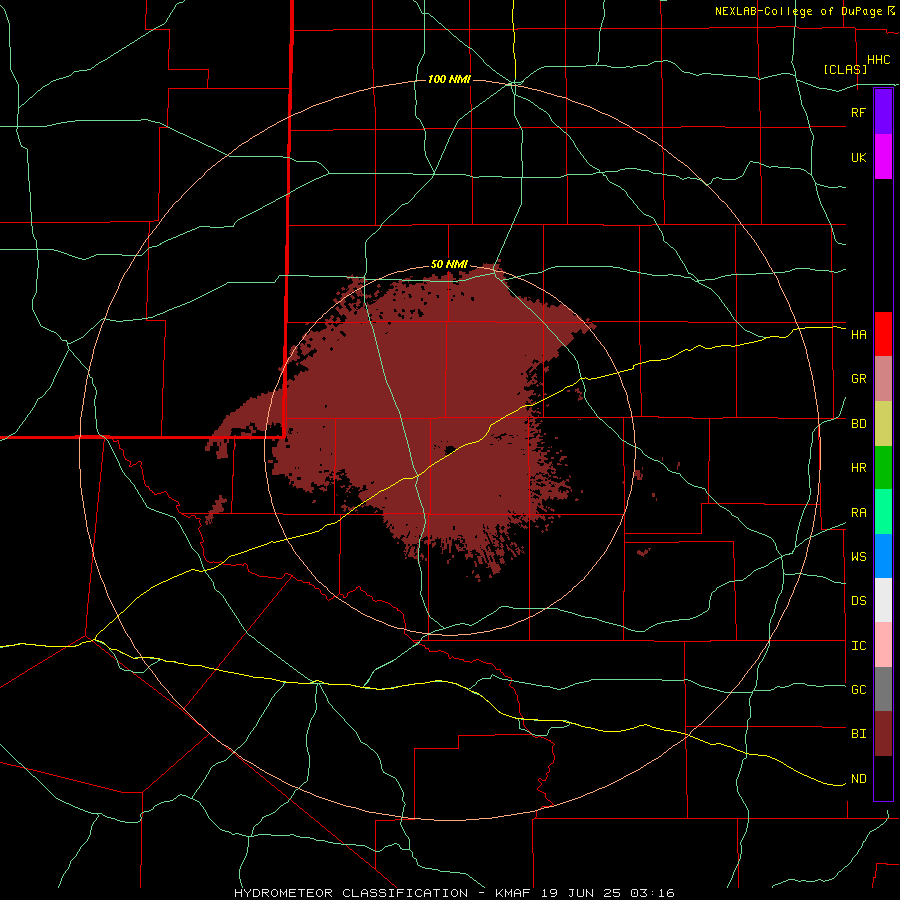
Task: Click the DS legend label
Action: 858,601
